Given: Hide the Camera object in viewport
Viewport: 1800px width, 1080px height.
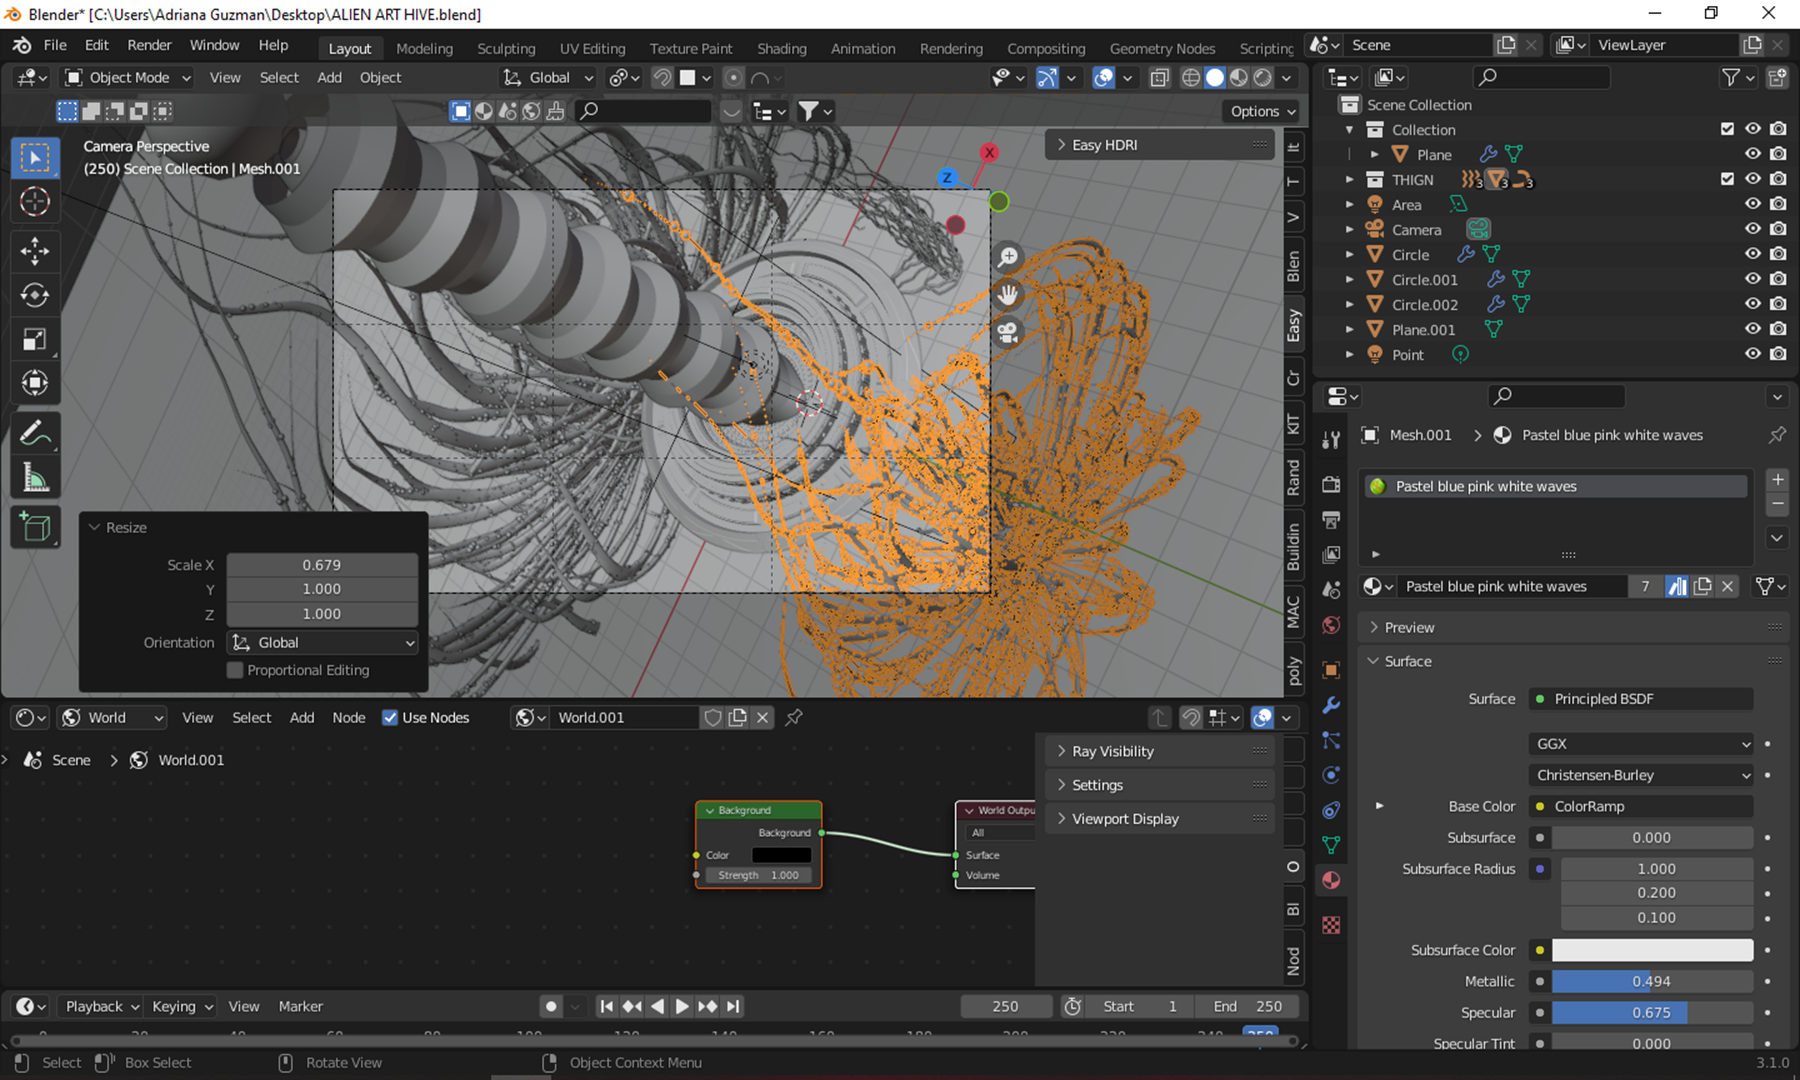Looking at the screenshot, I should [1753, 229].
